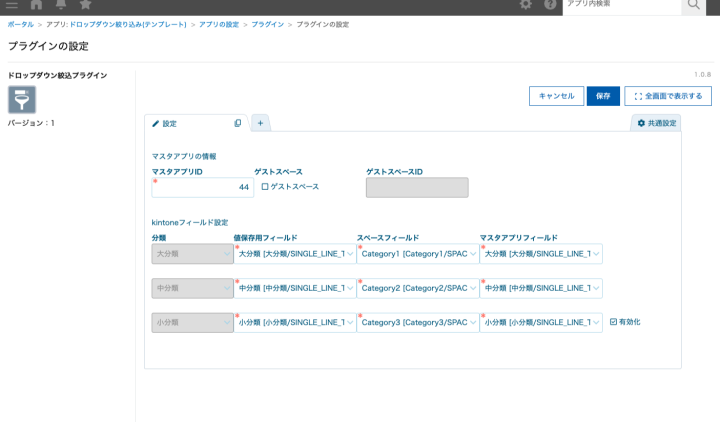
Task: Click the 保存 button
Action: pyautogui.click(x=603, y=96)
